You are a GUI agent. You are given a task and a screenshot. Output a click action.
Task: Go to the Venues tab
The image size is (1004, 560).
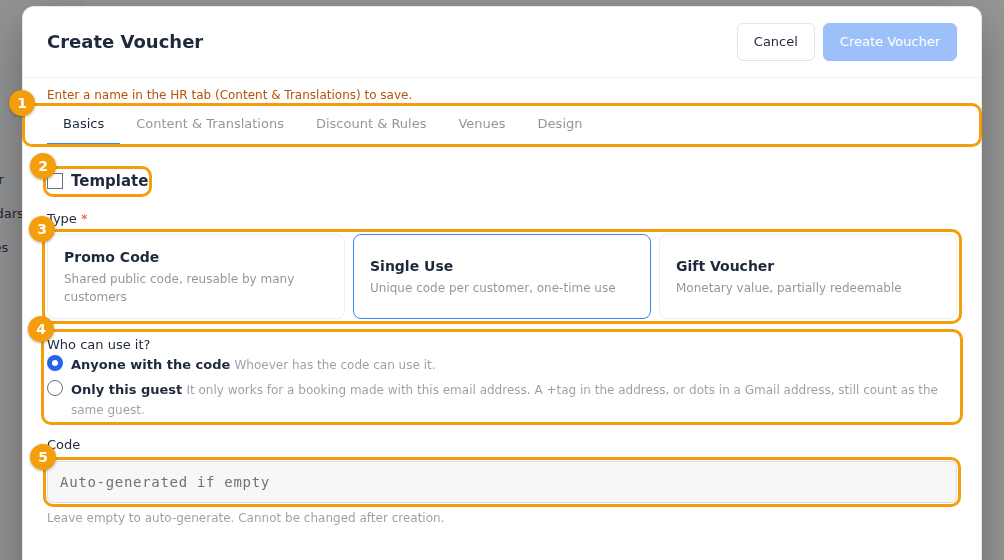pyautogui.click(x=482, y=124)
